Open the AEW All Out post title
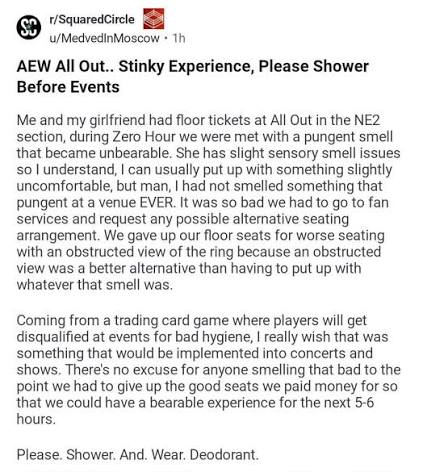This screenshot has height=472, width=423. coord(193,76)
